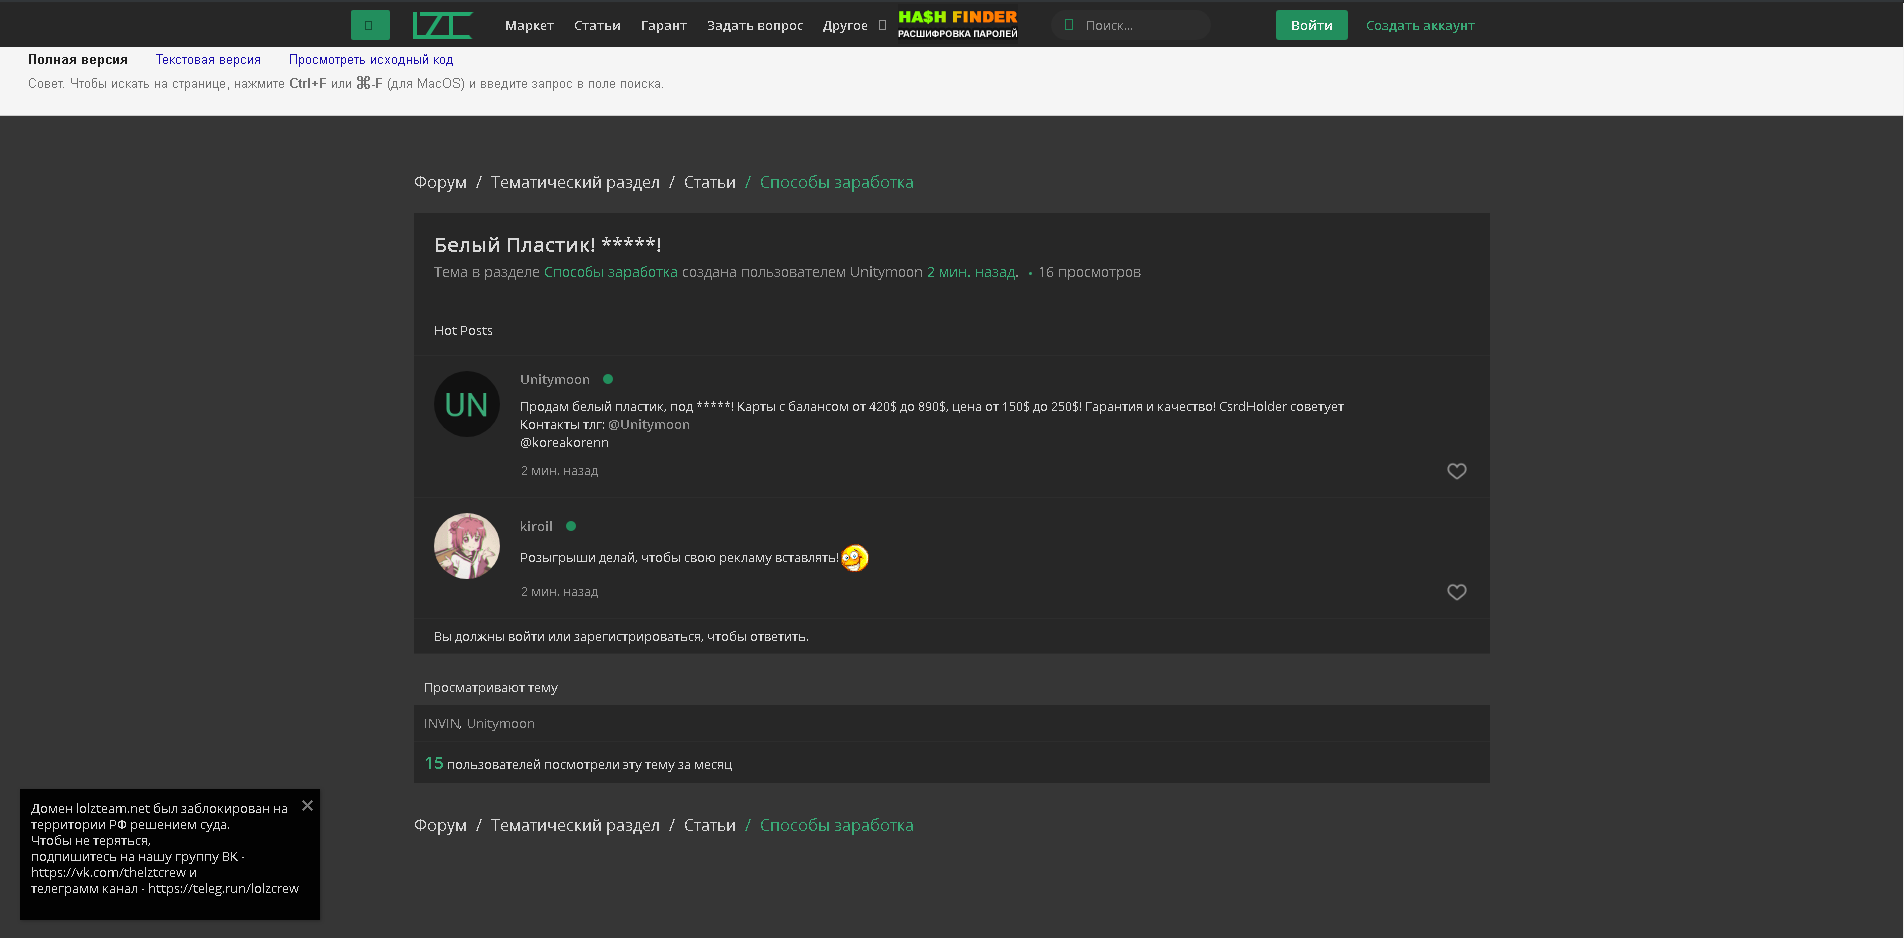
Task: Open the Маркет menu item
Action: 529,26
